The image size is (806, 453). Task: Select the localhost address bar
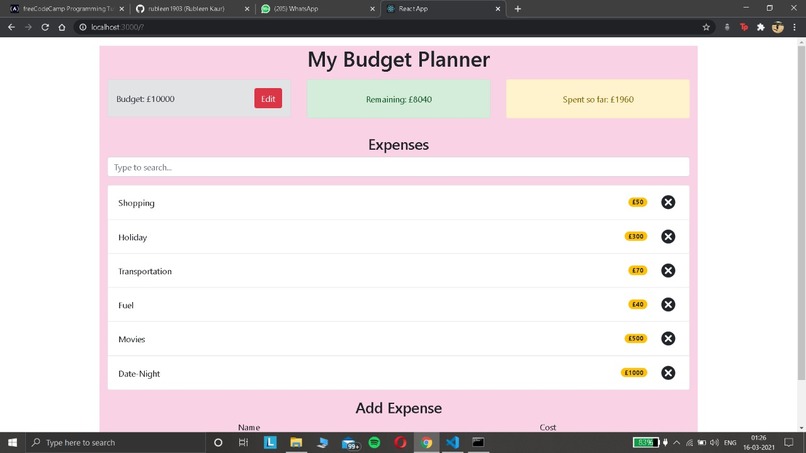(x=391, y=27)
